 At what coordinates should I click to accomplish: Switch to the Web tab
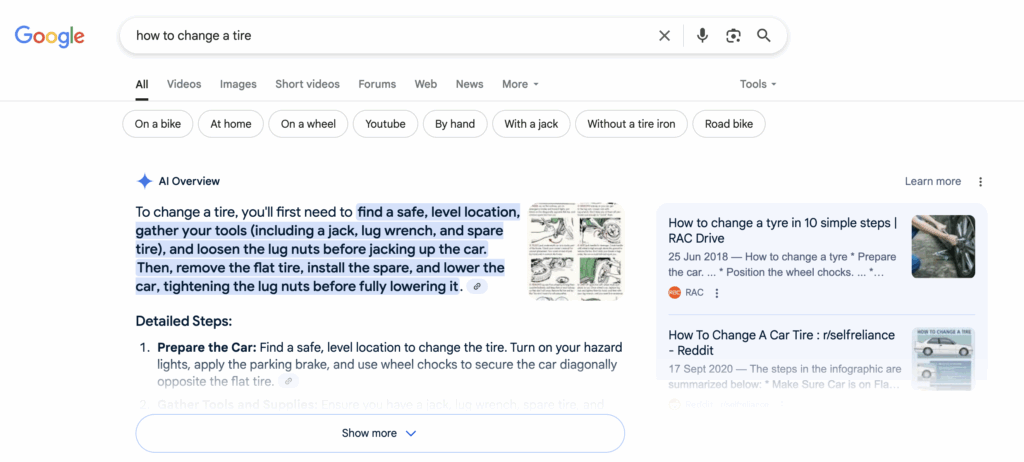tap(426, 84)
